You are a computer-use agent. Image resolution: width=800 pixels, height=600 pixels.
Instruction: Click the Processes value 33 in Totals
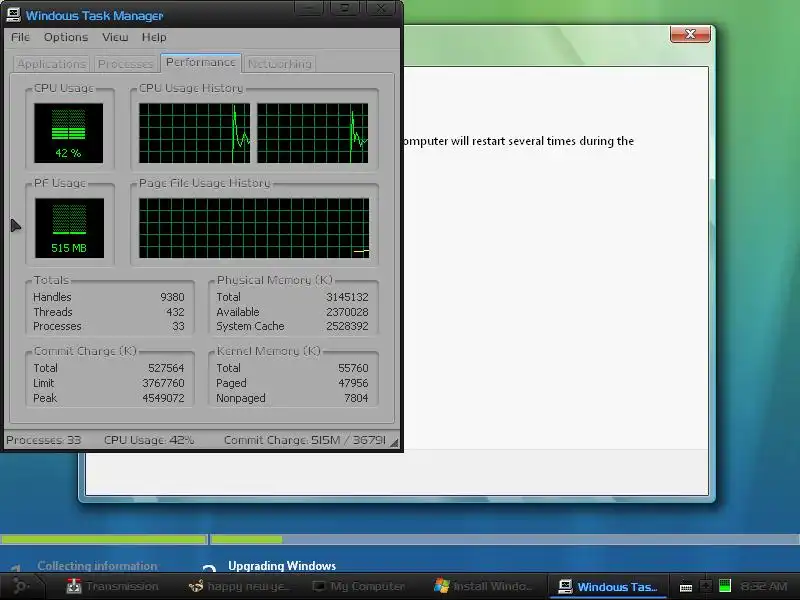pyautogui.click(x=178, y=326)
